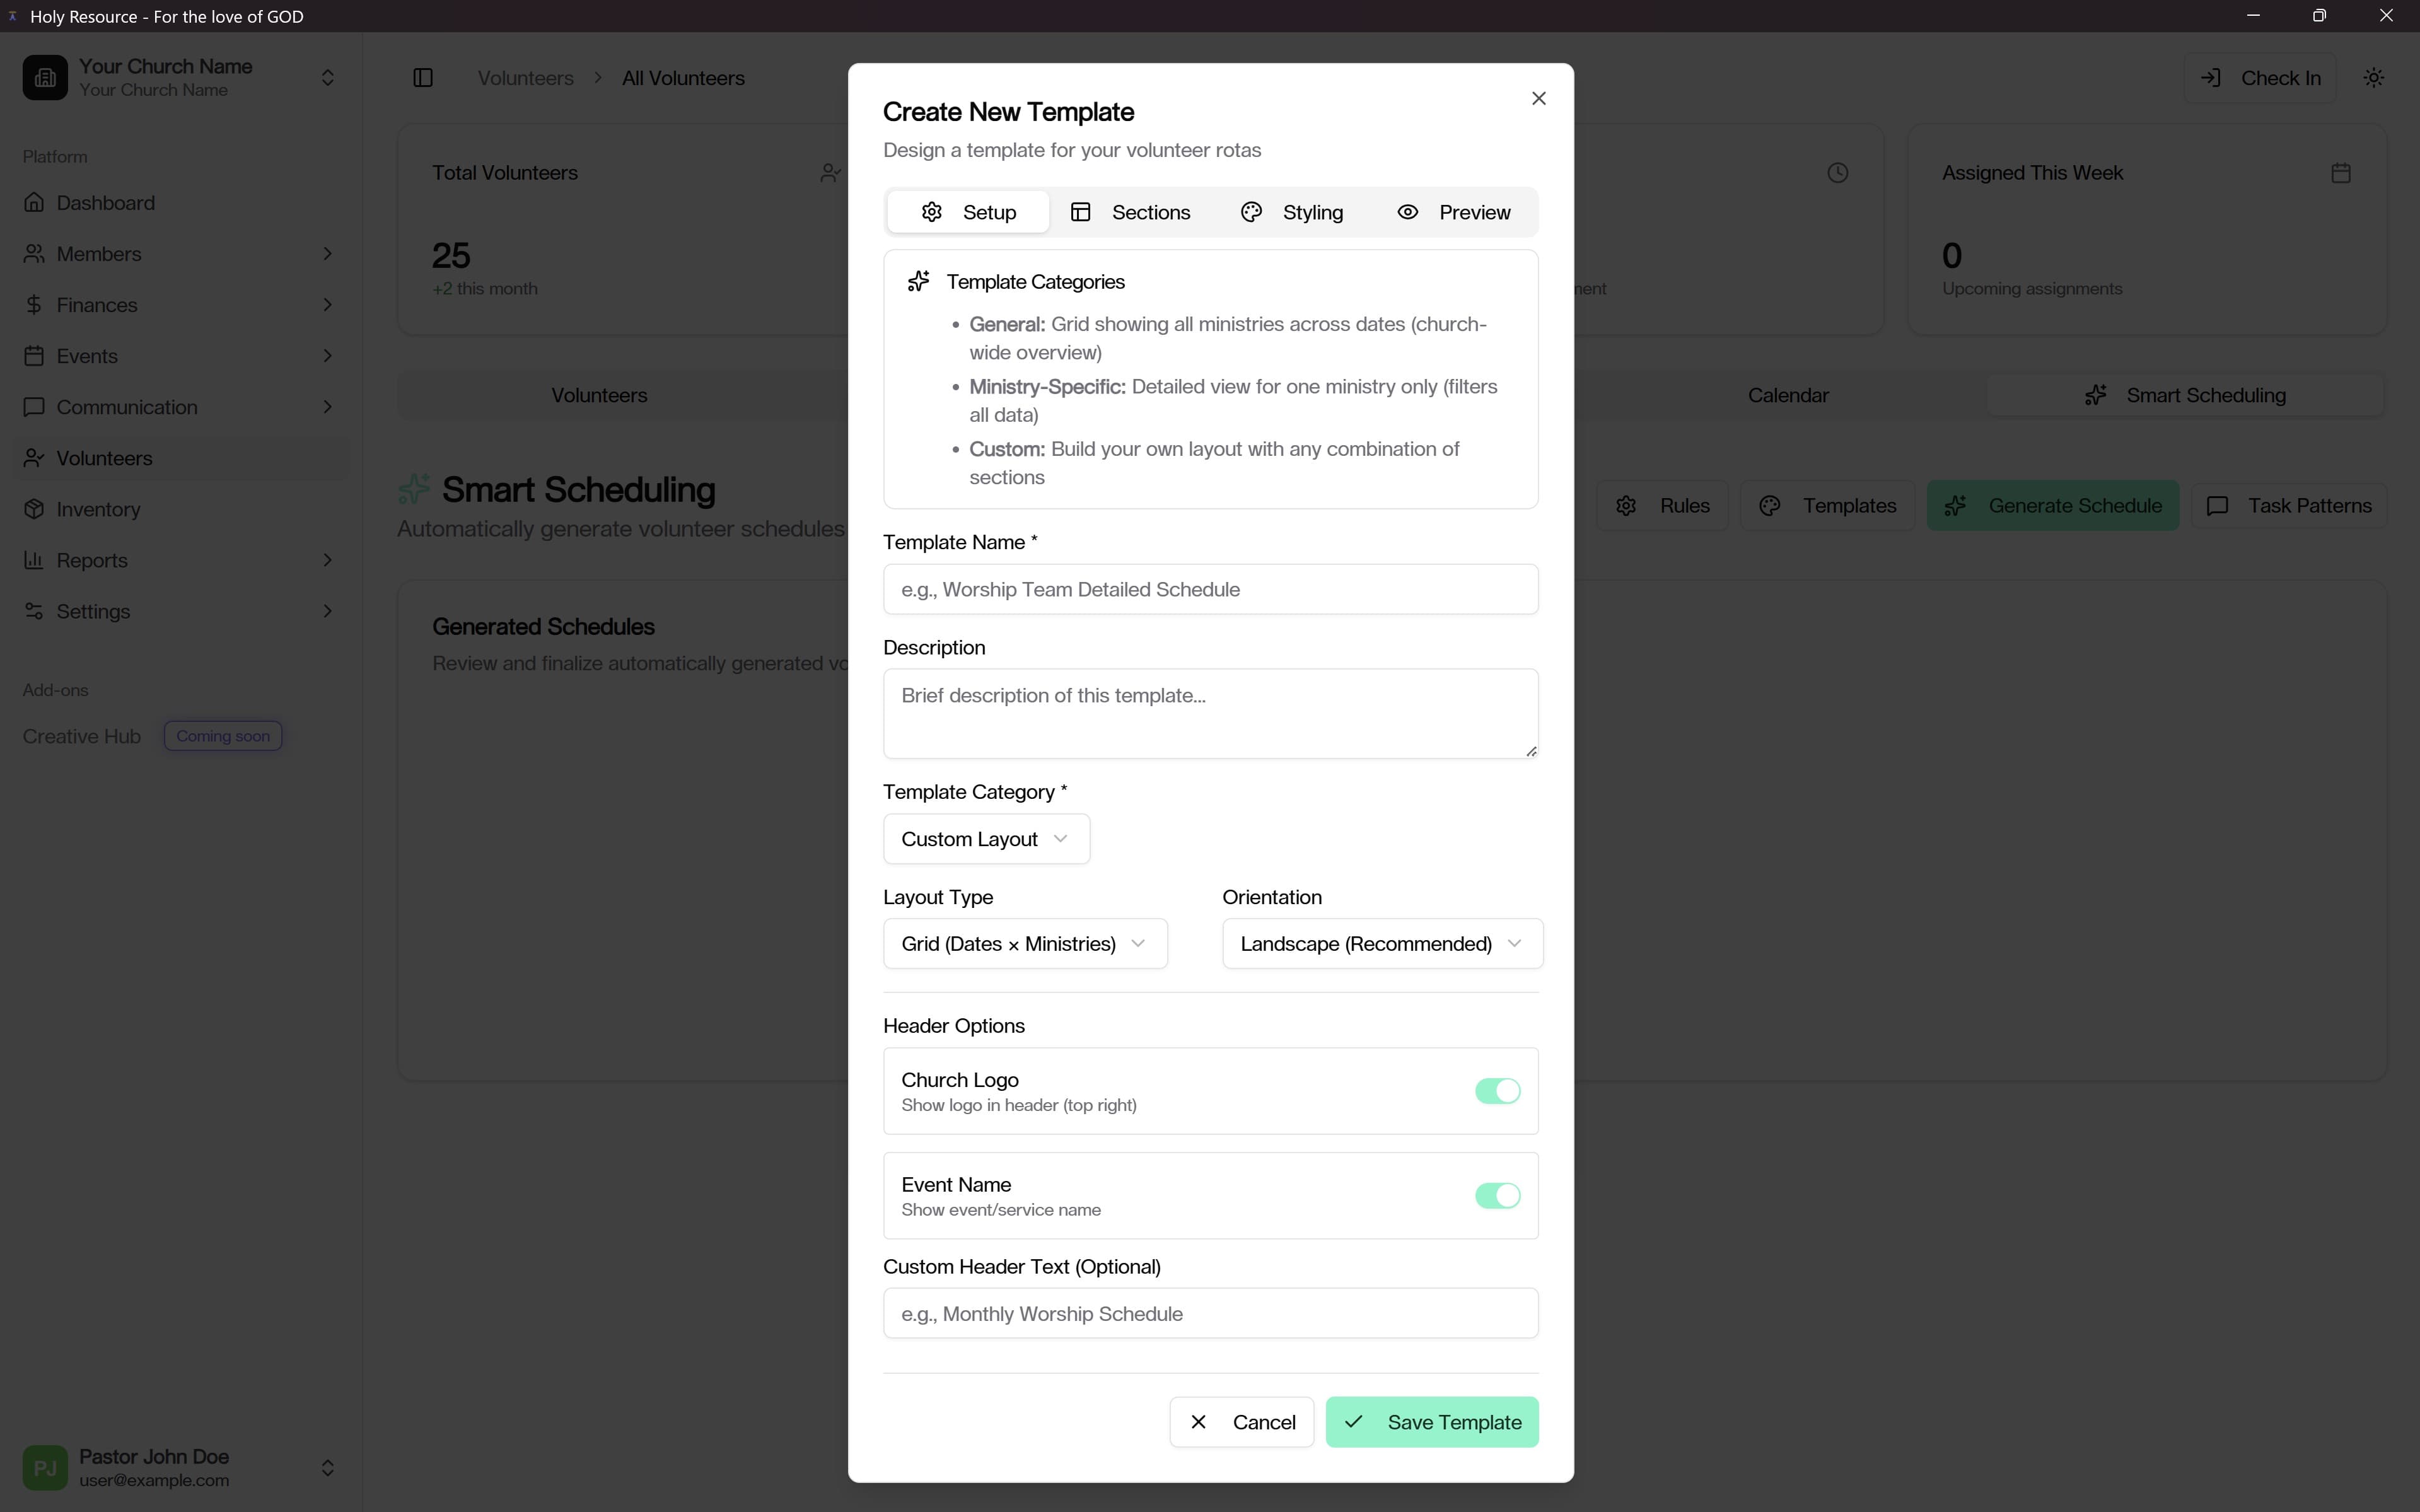
Task: Open the Styling tab
Action: tap(1292, 212)
